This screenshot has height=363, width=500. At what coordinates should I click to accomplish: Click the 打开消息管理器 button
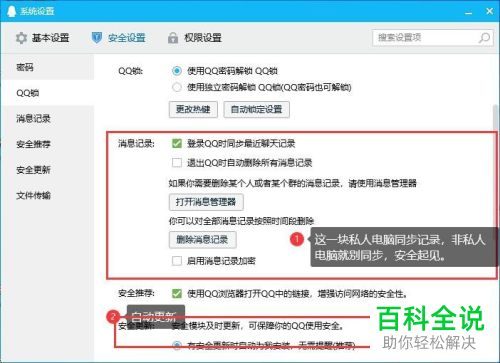pyautogui.click(x=206, y=202)
